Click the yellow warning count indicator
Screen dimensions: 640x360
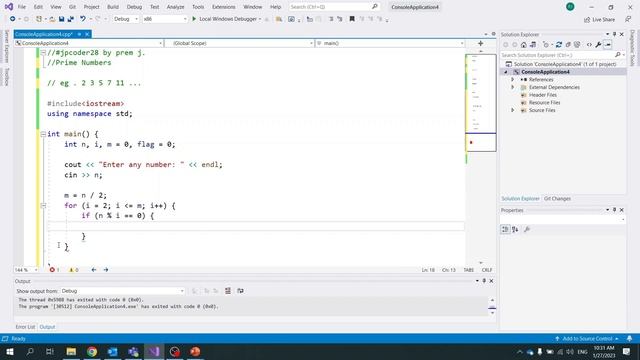73,270
